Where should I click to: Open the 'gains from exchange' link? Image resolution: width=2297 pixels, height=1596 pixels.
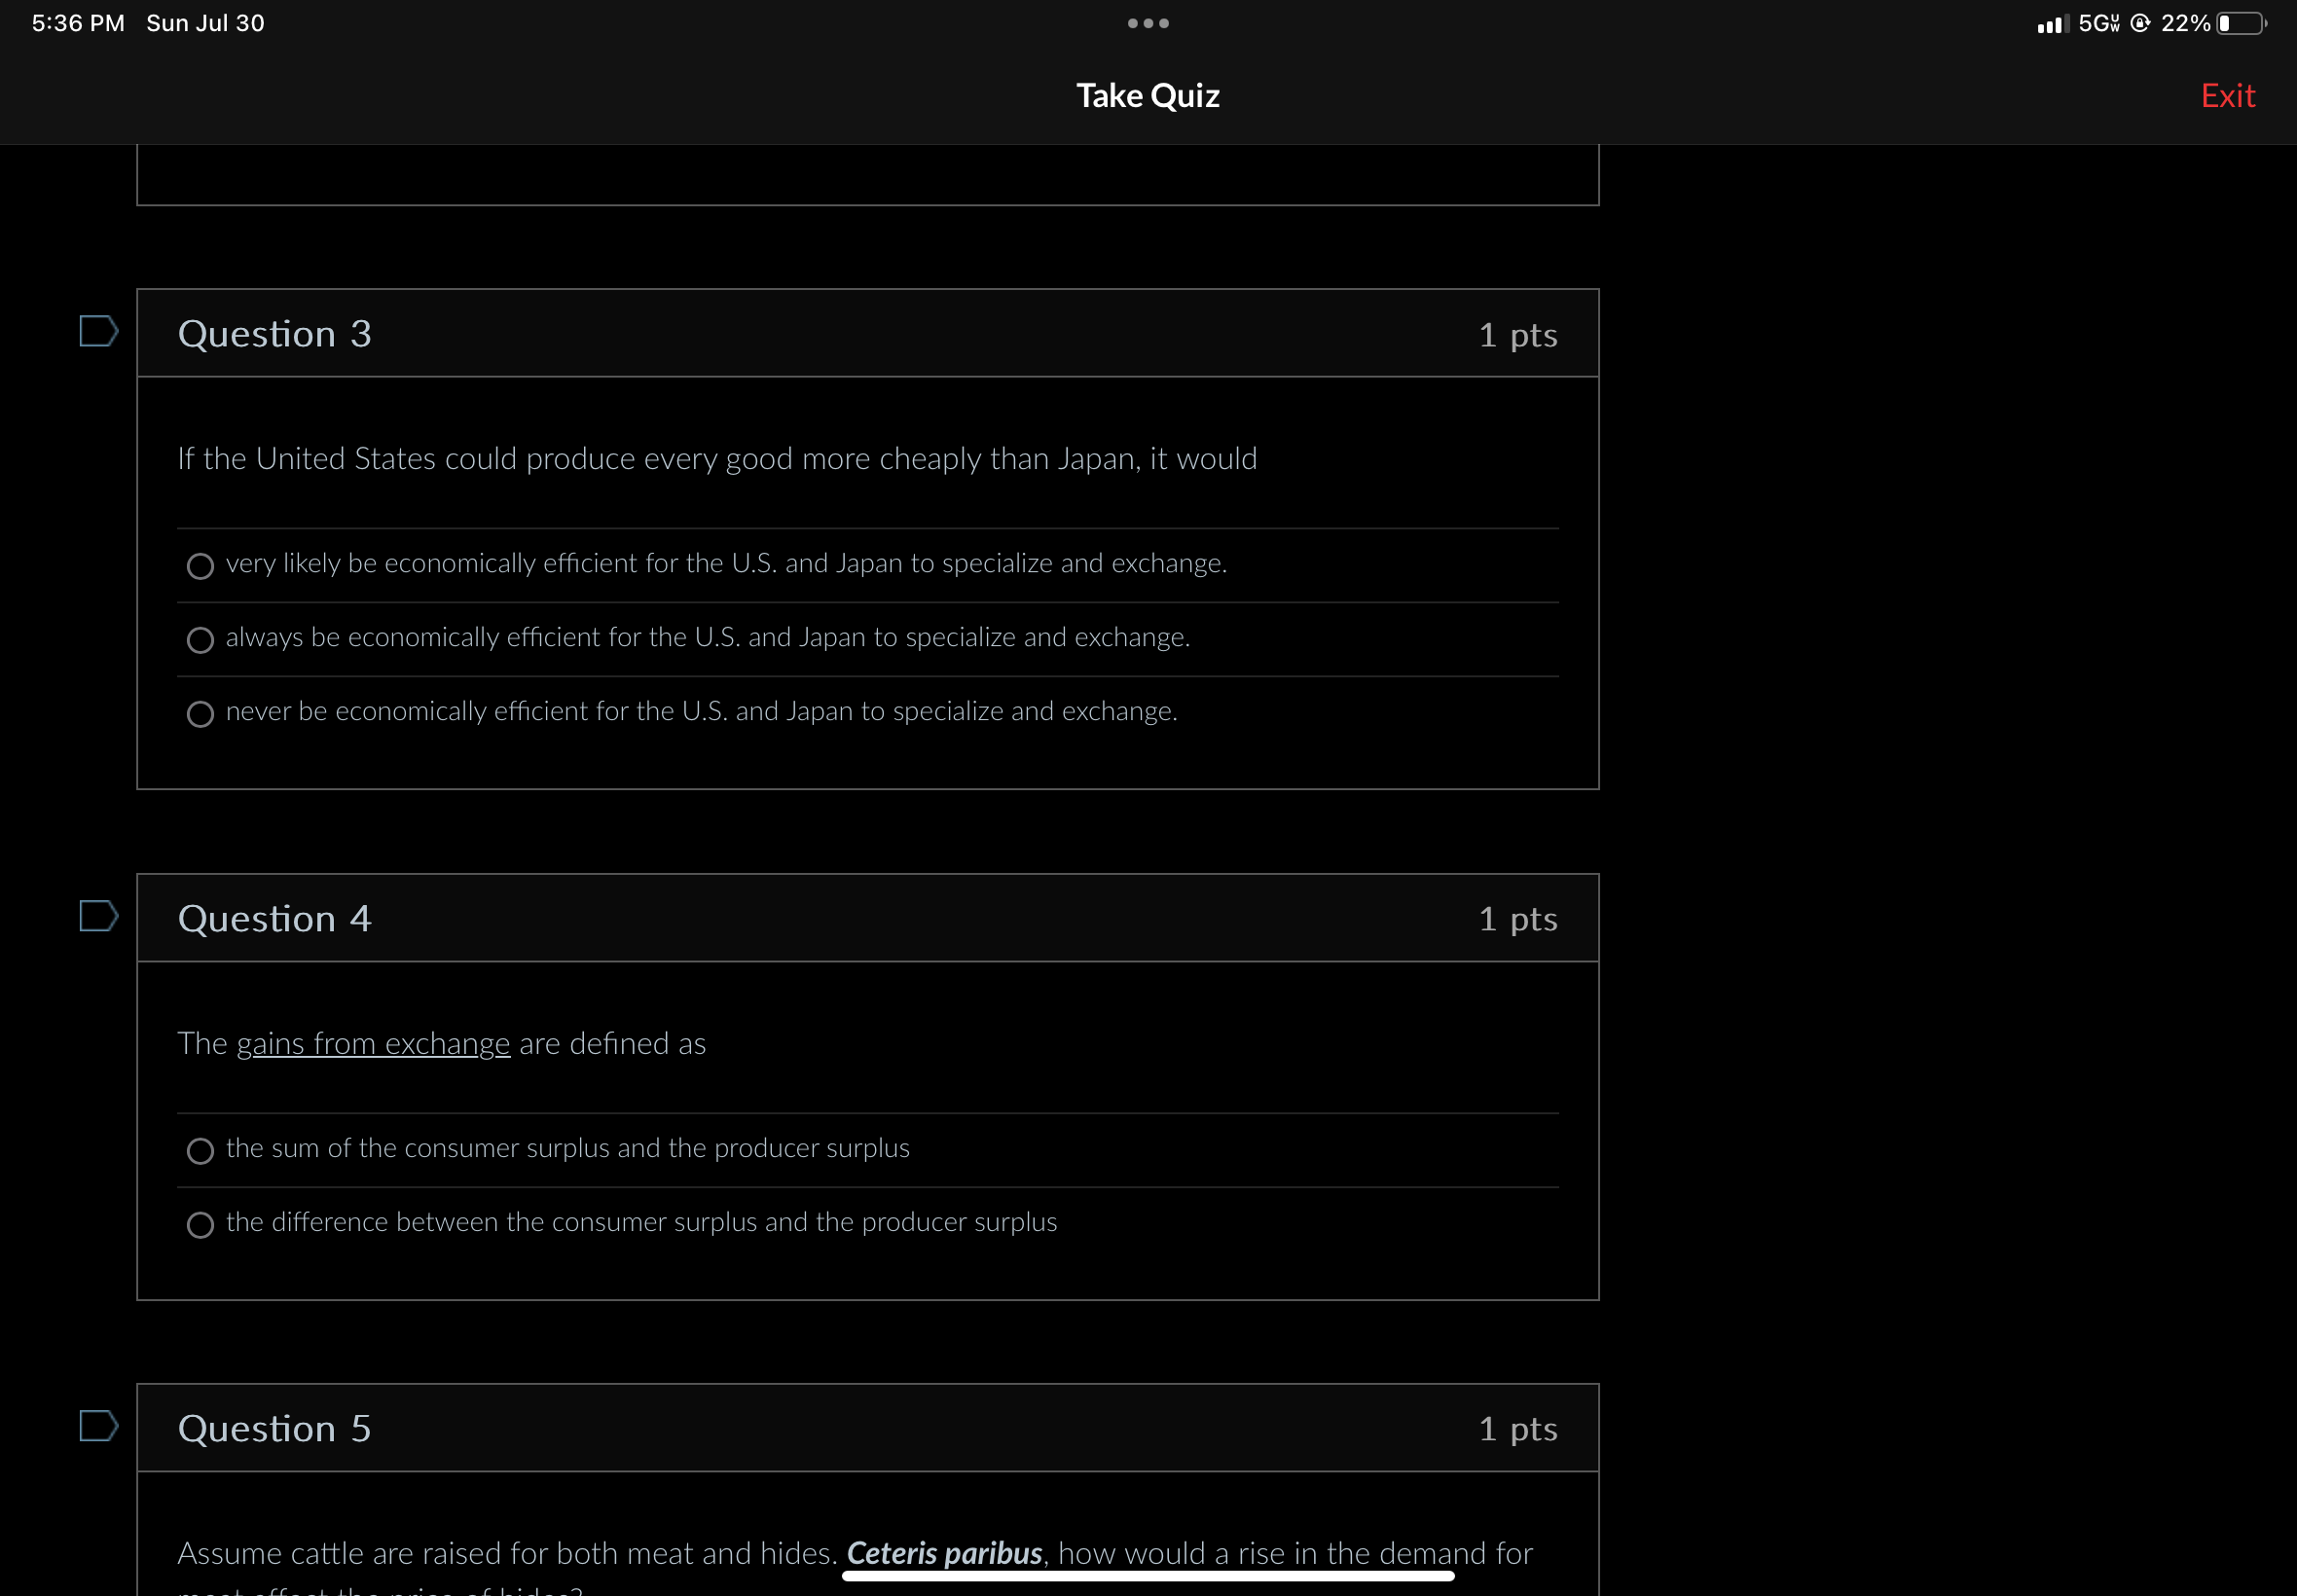click(x=373, y=1043)
